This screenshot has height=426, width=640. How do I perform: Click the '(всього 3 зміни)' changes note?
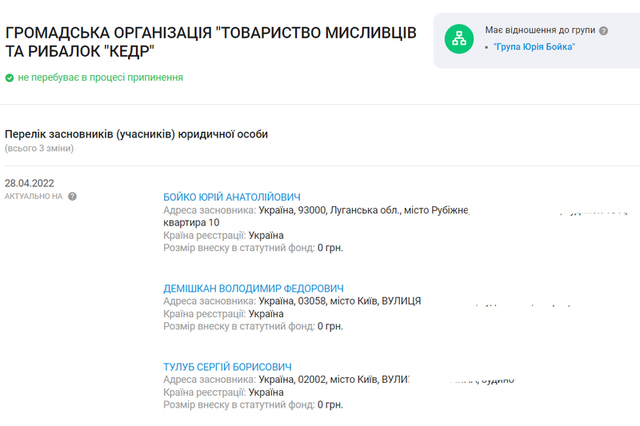[41, 148]
